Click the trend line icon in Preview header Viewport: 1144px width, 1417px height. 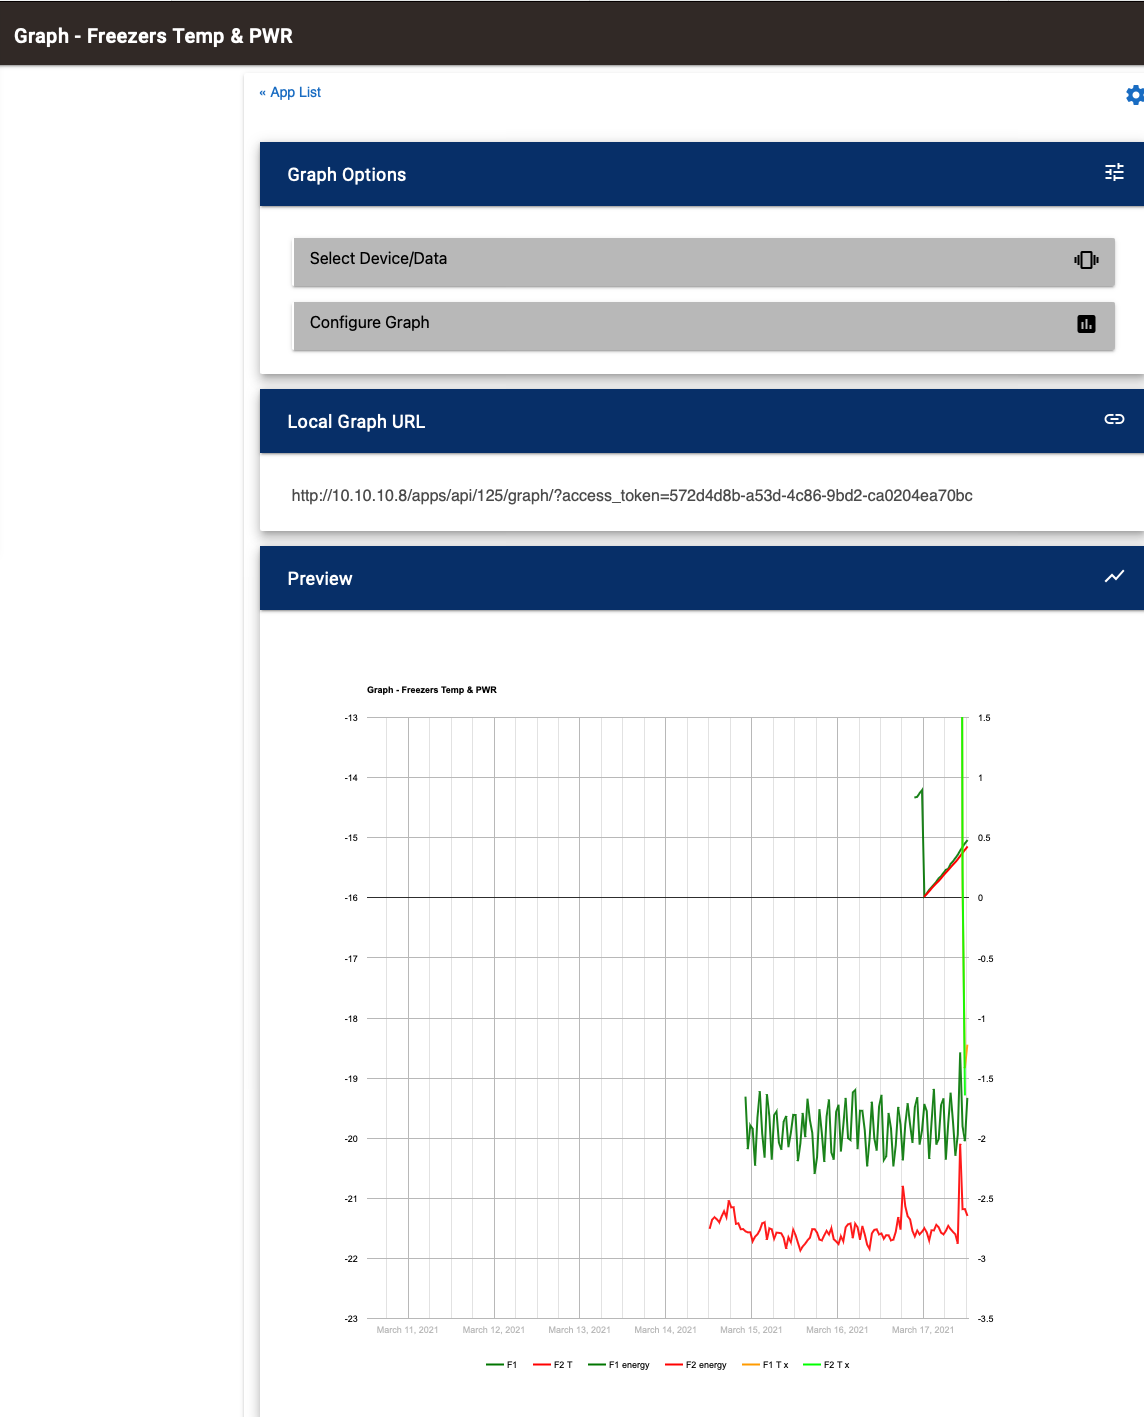point(1114,577)
